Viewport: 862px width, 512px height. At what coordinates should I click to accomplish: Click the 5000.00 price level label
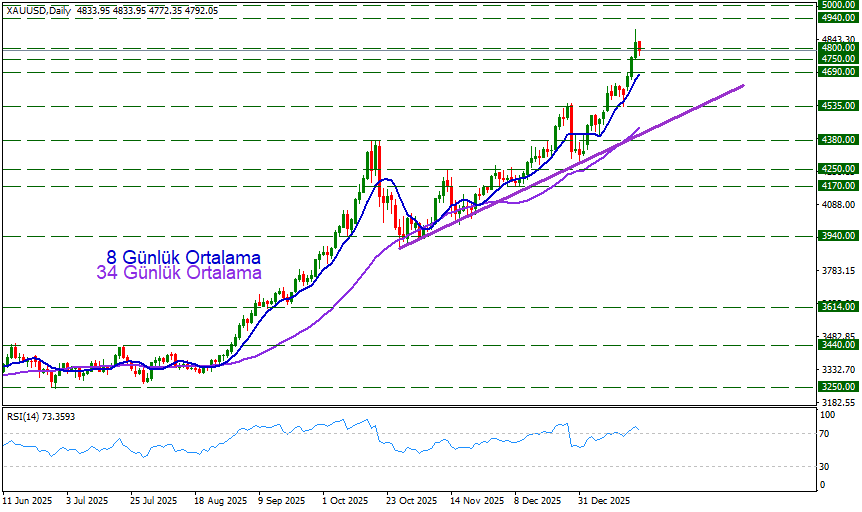tap(836, 5)
